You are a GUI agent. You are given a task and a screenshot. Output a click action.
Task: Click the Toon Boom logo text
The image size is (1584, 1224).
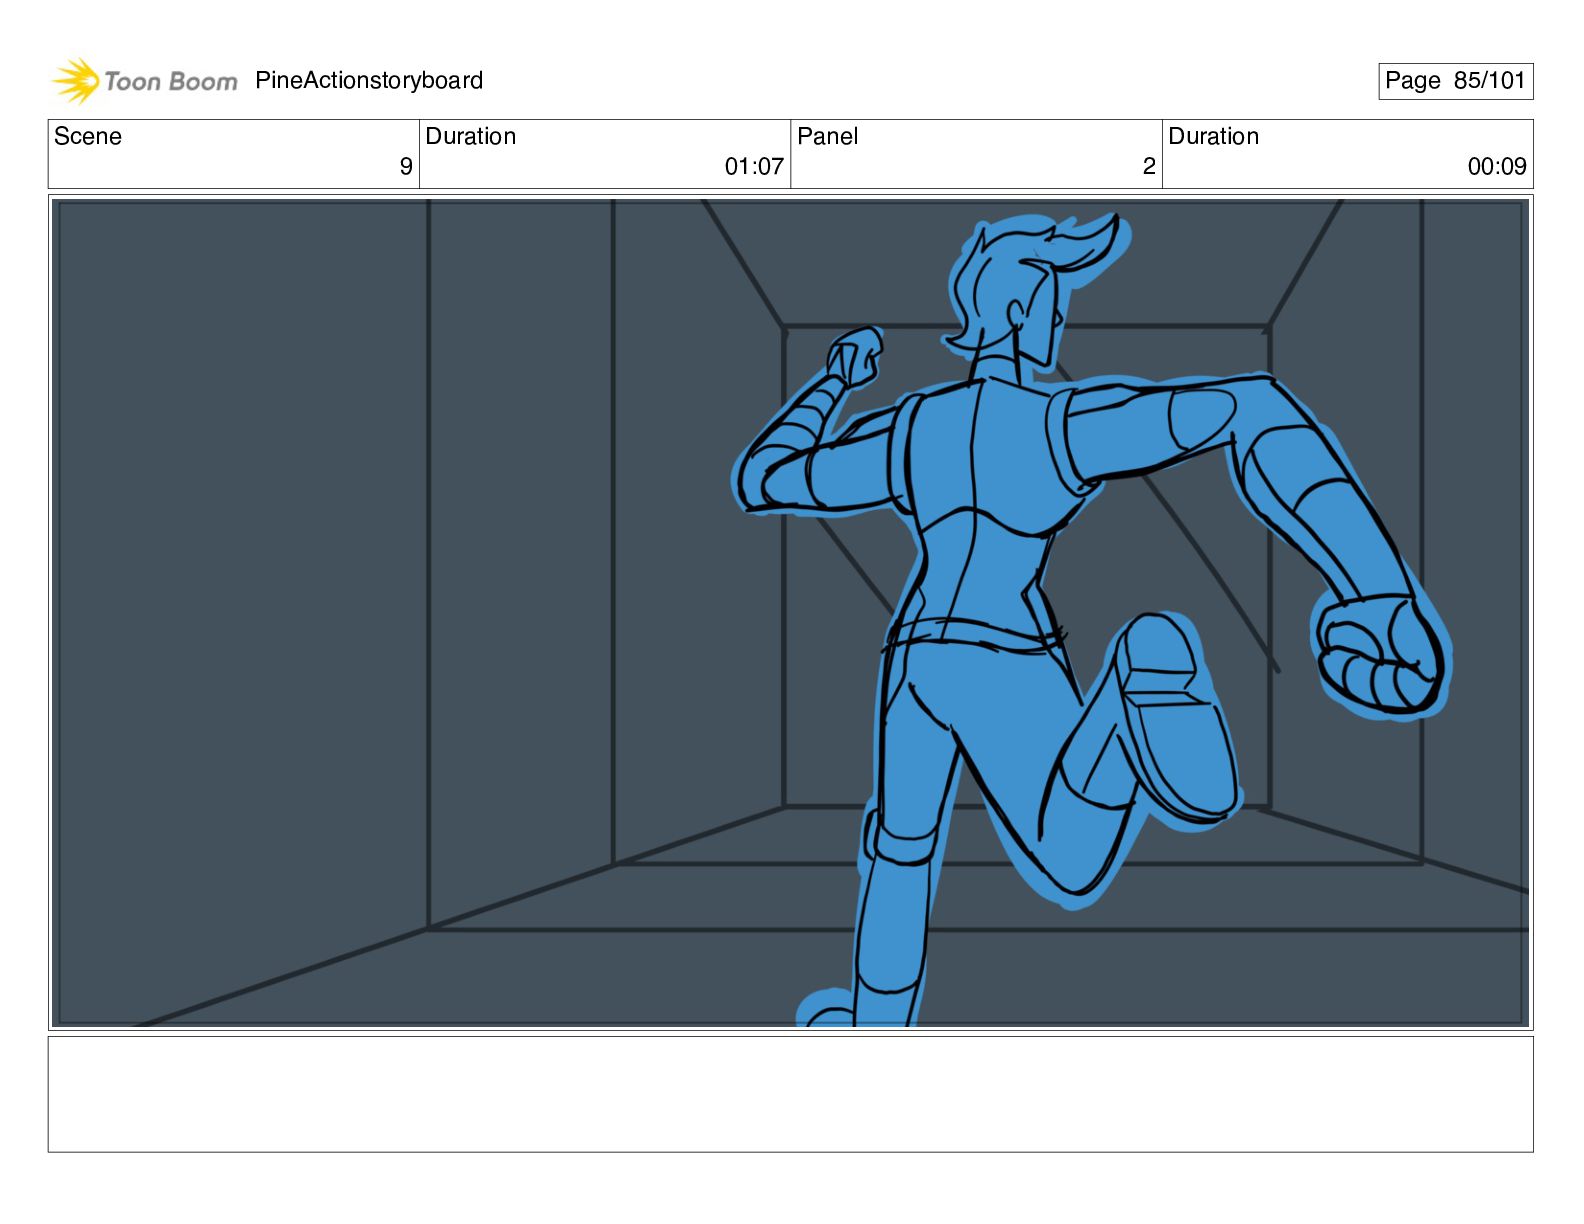click(x=170, y=82)
